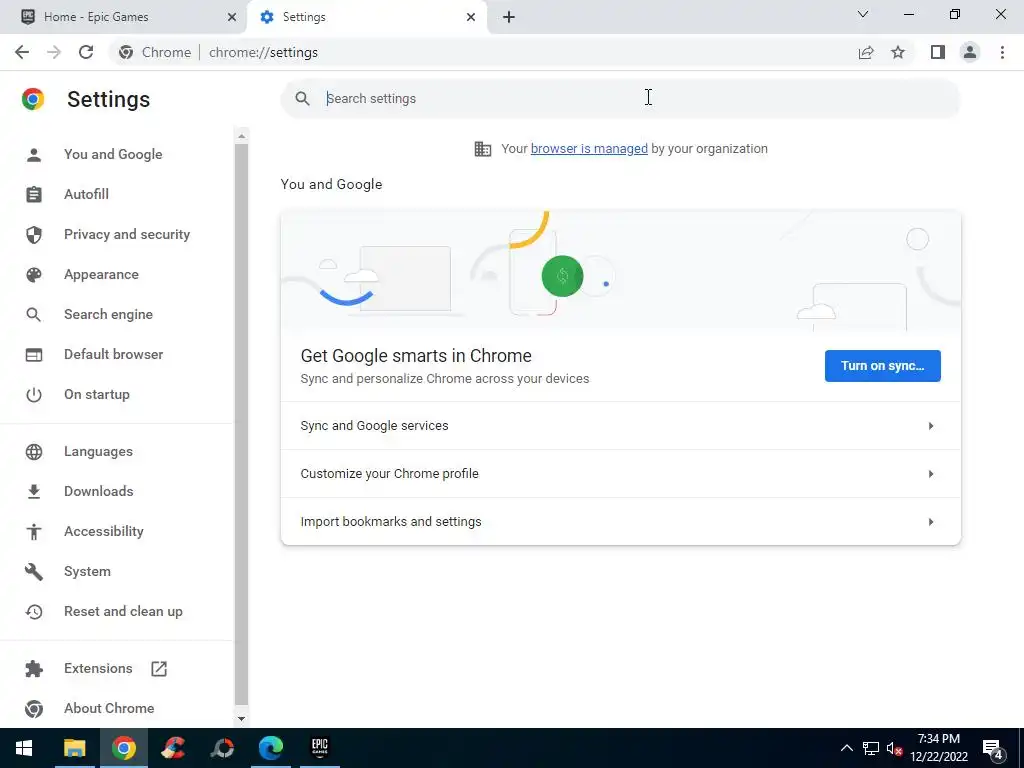Expand Import bookmarks and settings
The height and width of the screenshot is (768, 1024).
point(620,522)
